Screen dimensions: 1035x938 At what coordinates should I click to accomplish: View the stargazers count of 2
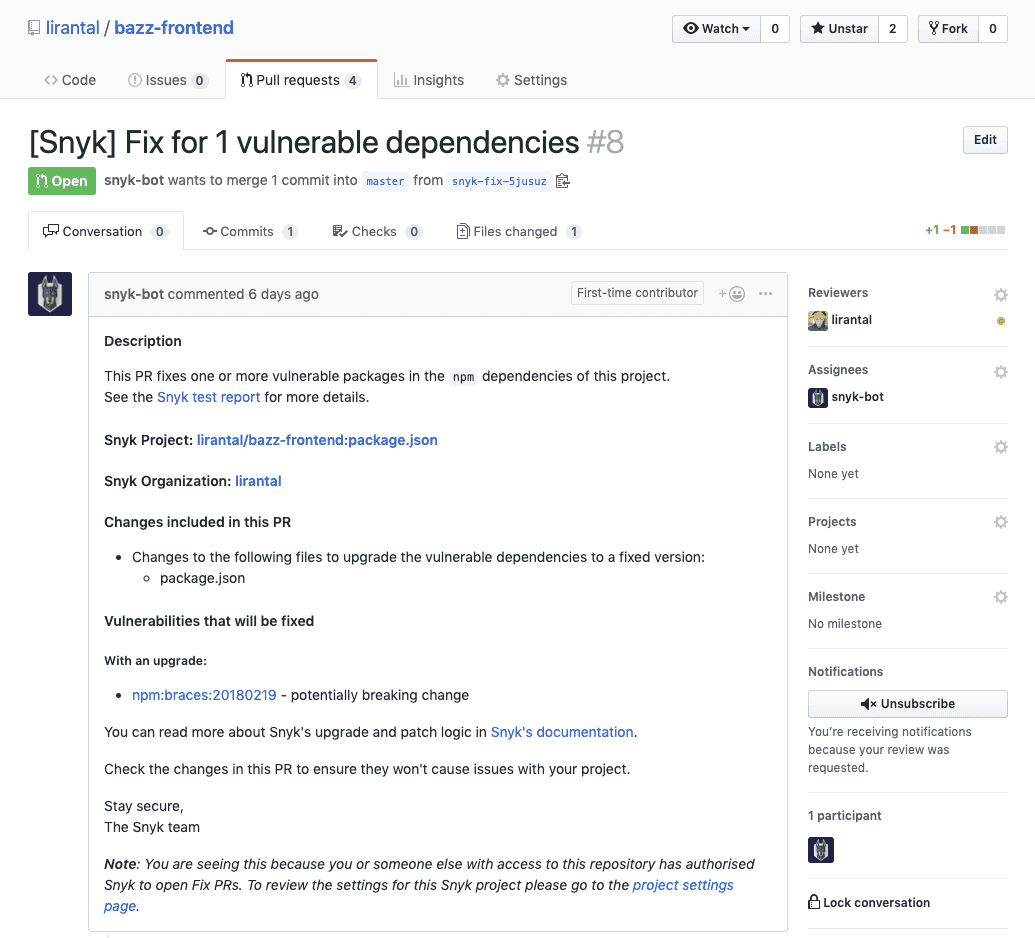892,28
